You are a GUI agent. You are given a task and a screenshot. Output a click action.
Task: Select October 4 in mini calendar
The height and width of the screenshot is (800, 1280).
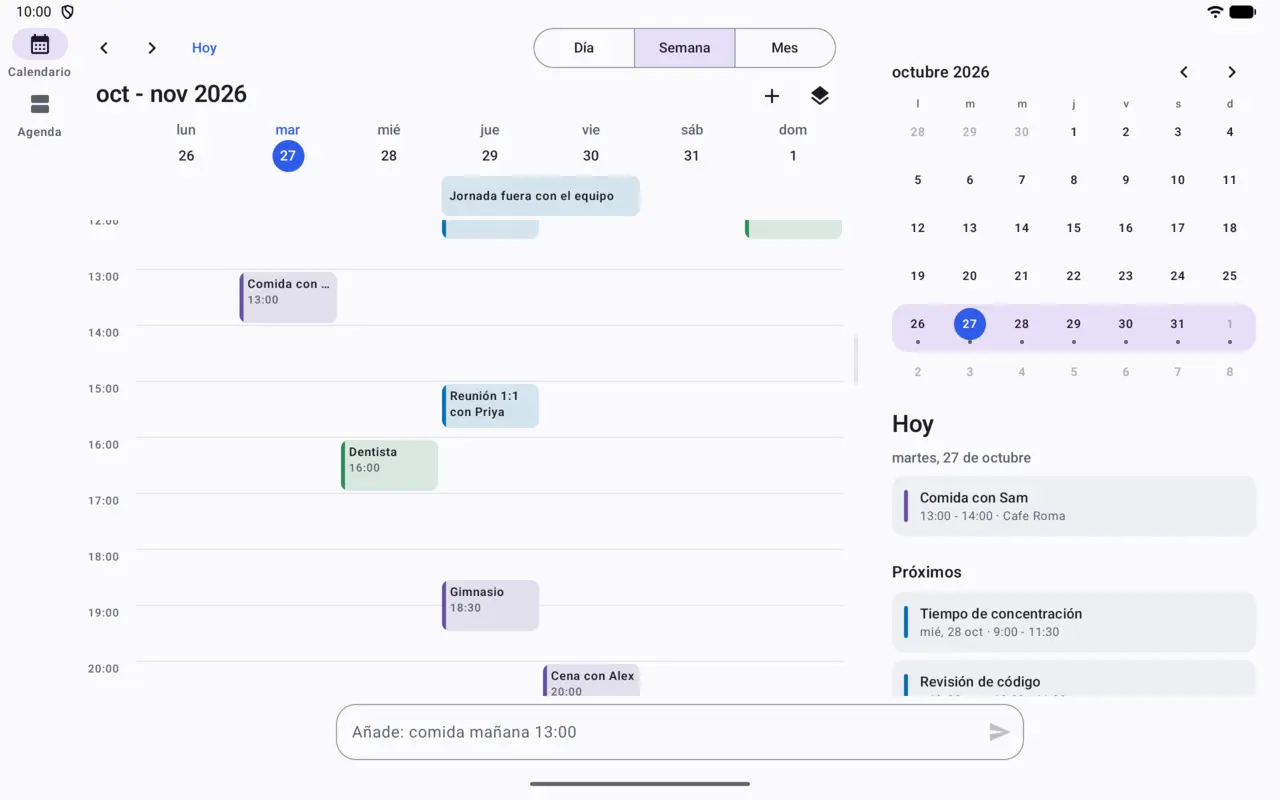click(1230, 132)
